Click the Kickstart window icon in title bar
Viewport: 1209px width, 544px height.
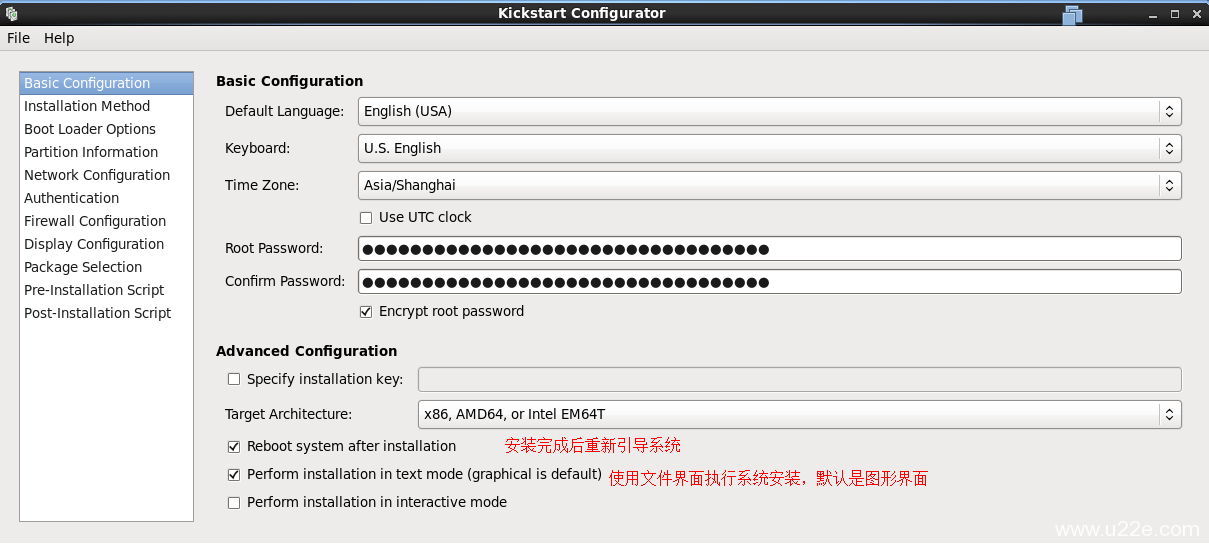pyautogui.click(x=12, y=13)
